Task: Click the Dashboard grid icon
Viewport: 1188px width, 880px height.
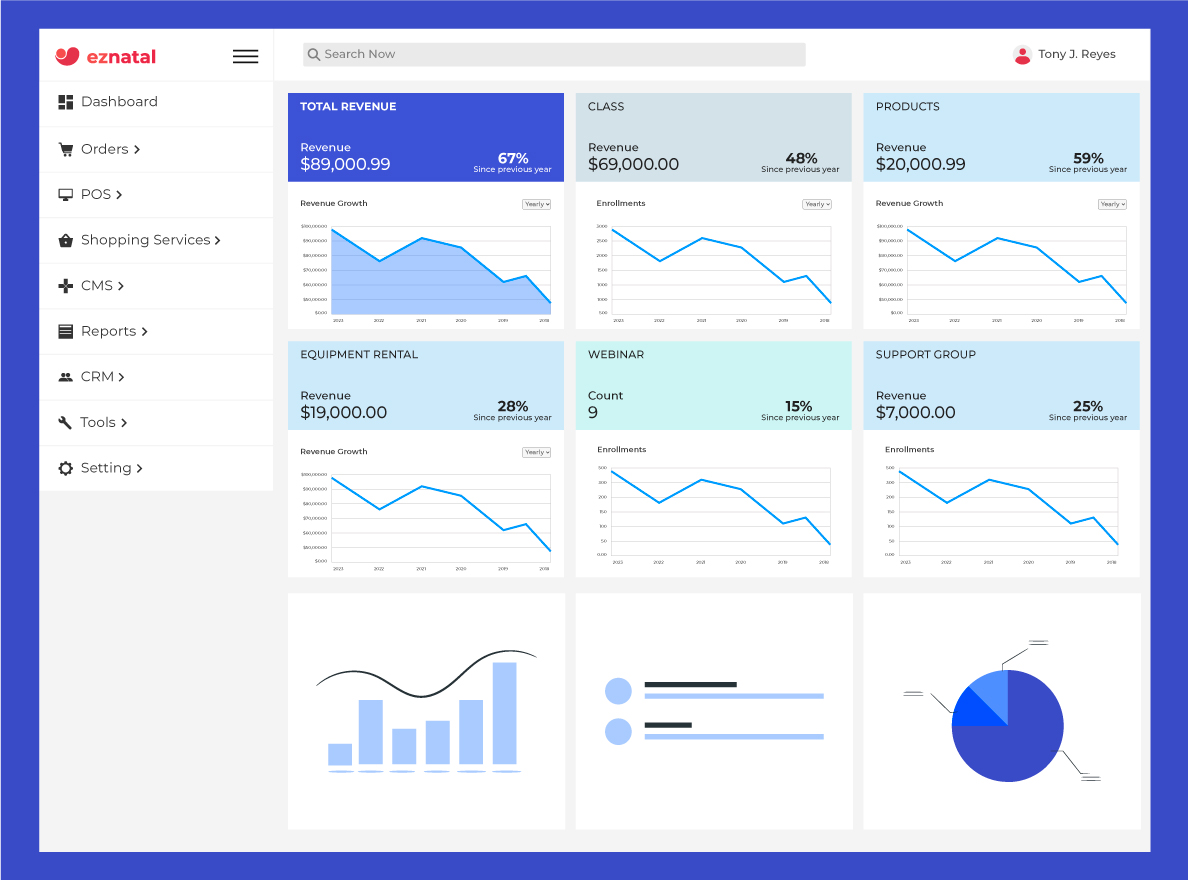Action: point(66,102)
